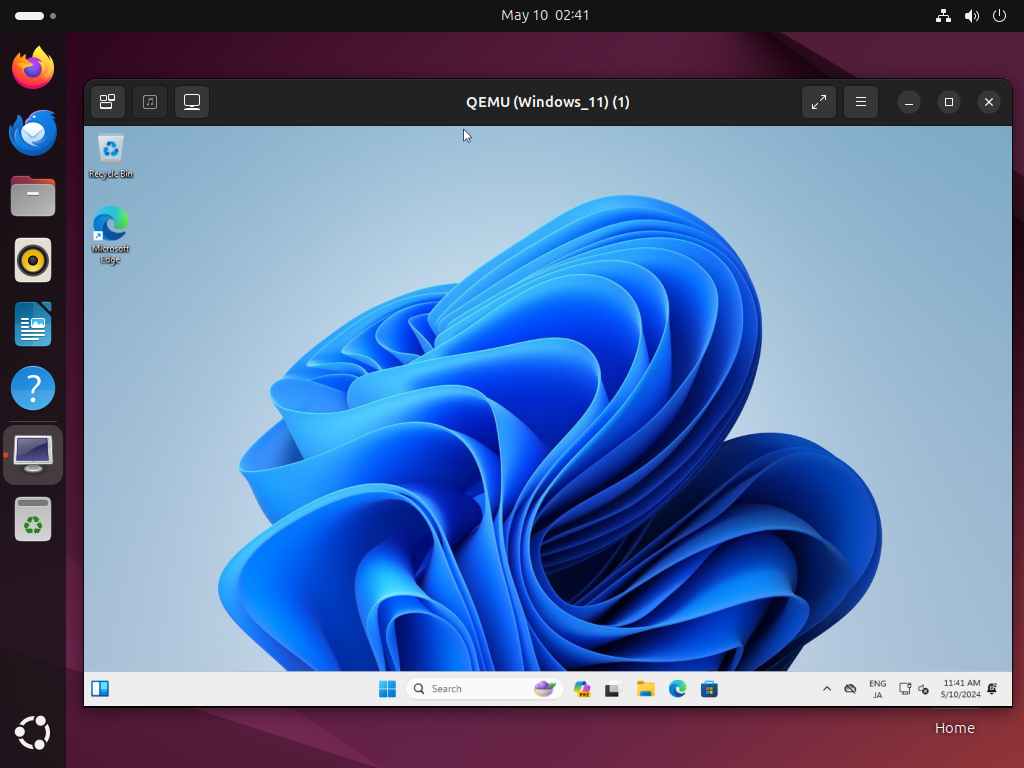
Task: Open Microsoft Store from the taskbar
Action: (x=709, y=688)
